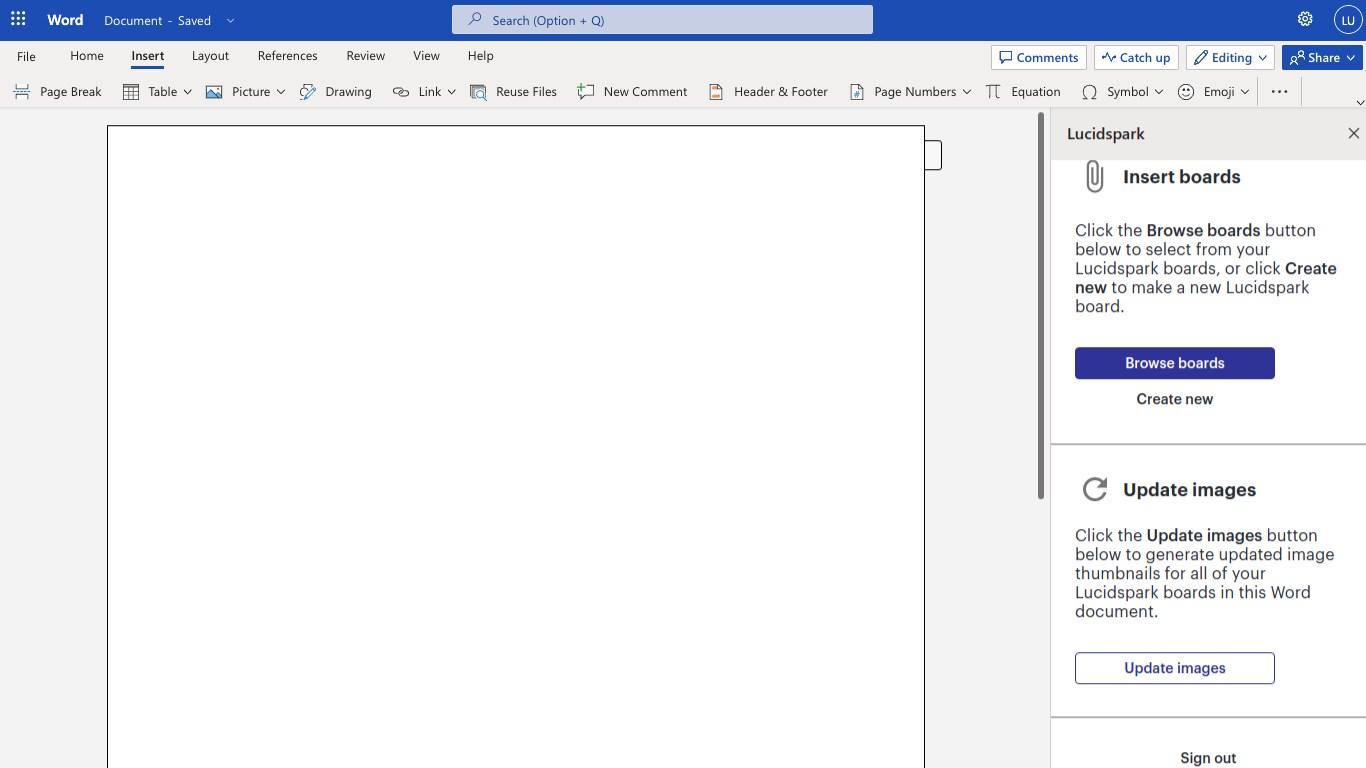Image resolution: width=1366 pixels, height=768 pixels.
Task: Insert a Page Break
Action: pyautogui.click(x=58, y=91)
